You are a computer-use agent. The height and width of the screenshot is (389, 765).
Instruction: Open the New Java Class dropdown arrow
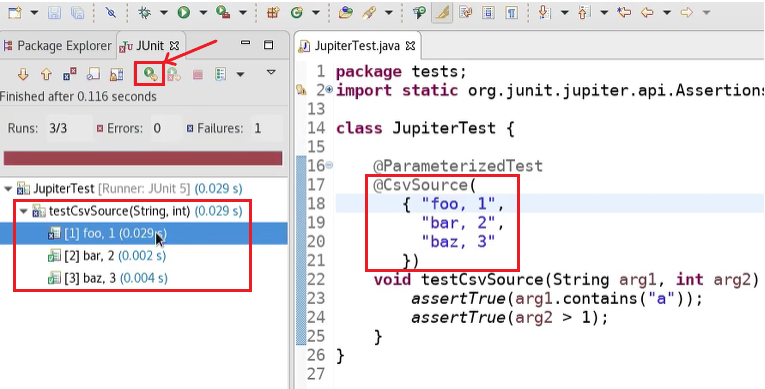316,13
